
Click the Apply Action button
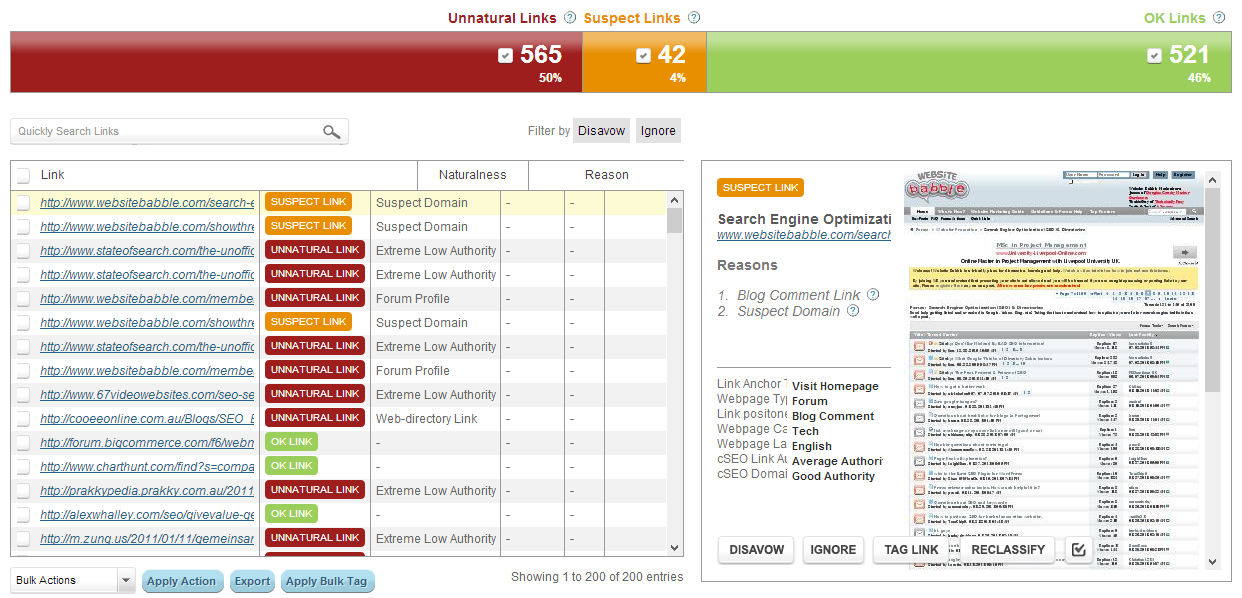(182, 581)
